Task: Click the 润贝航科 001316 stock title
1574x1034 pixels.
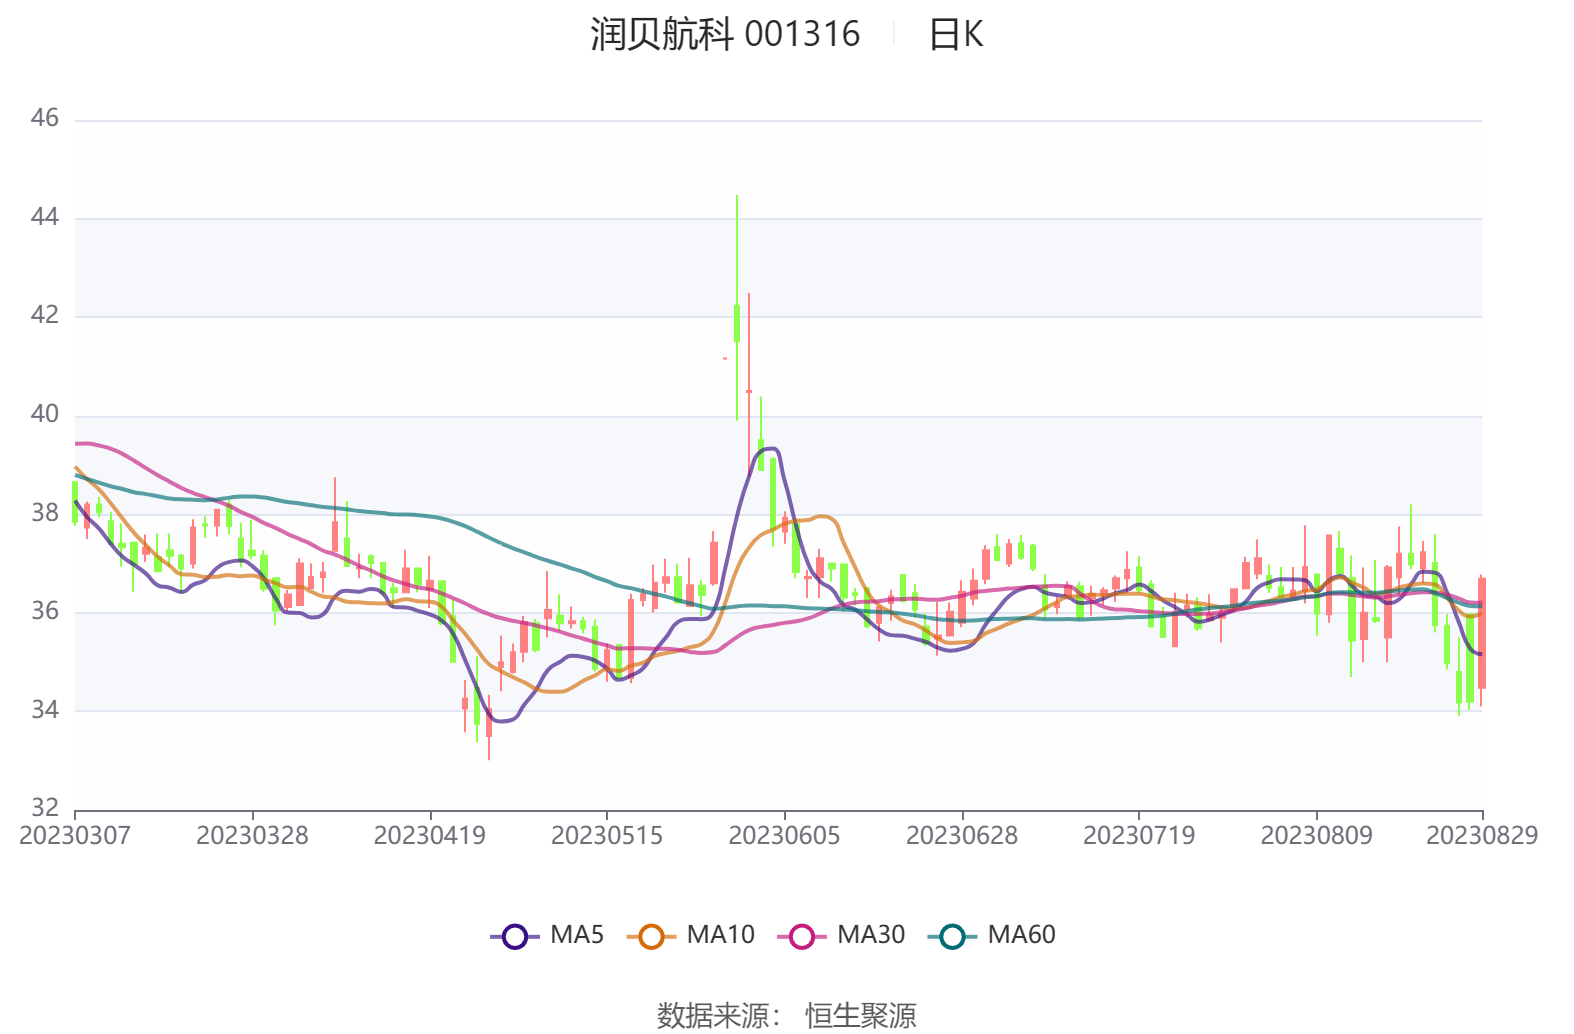Action: [724, 35]
